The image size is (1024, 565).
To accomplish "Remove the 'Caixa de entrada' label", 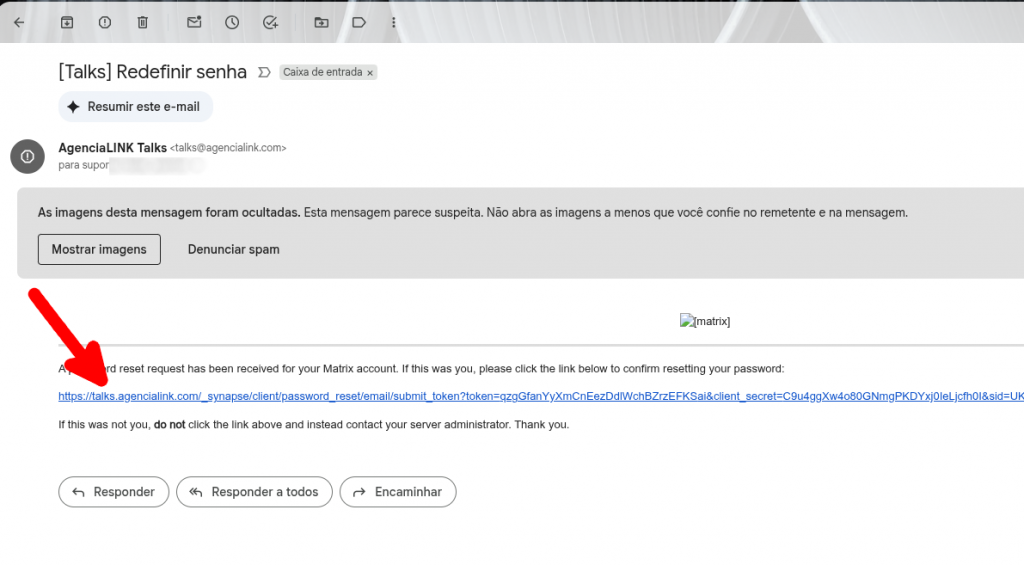I will pos(370,73).
